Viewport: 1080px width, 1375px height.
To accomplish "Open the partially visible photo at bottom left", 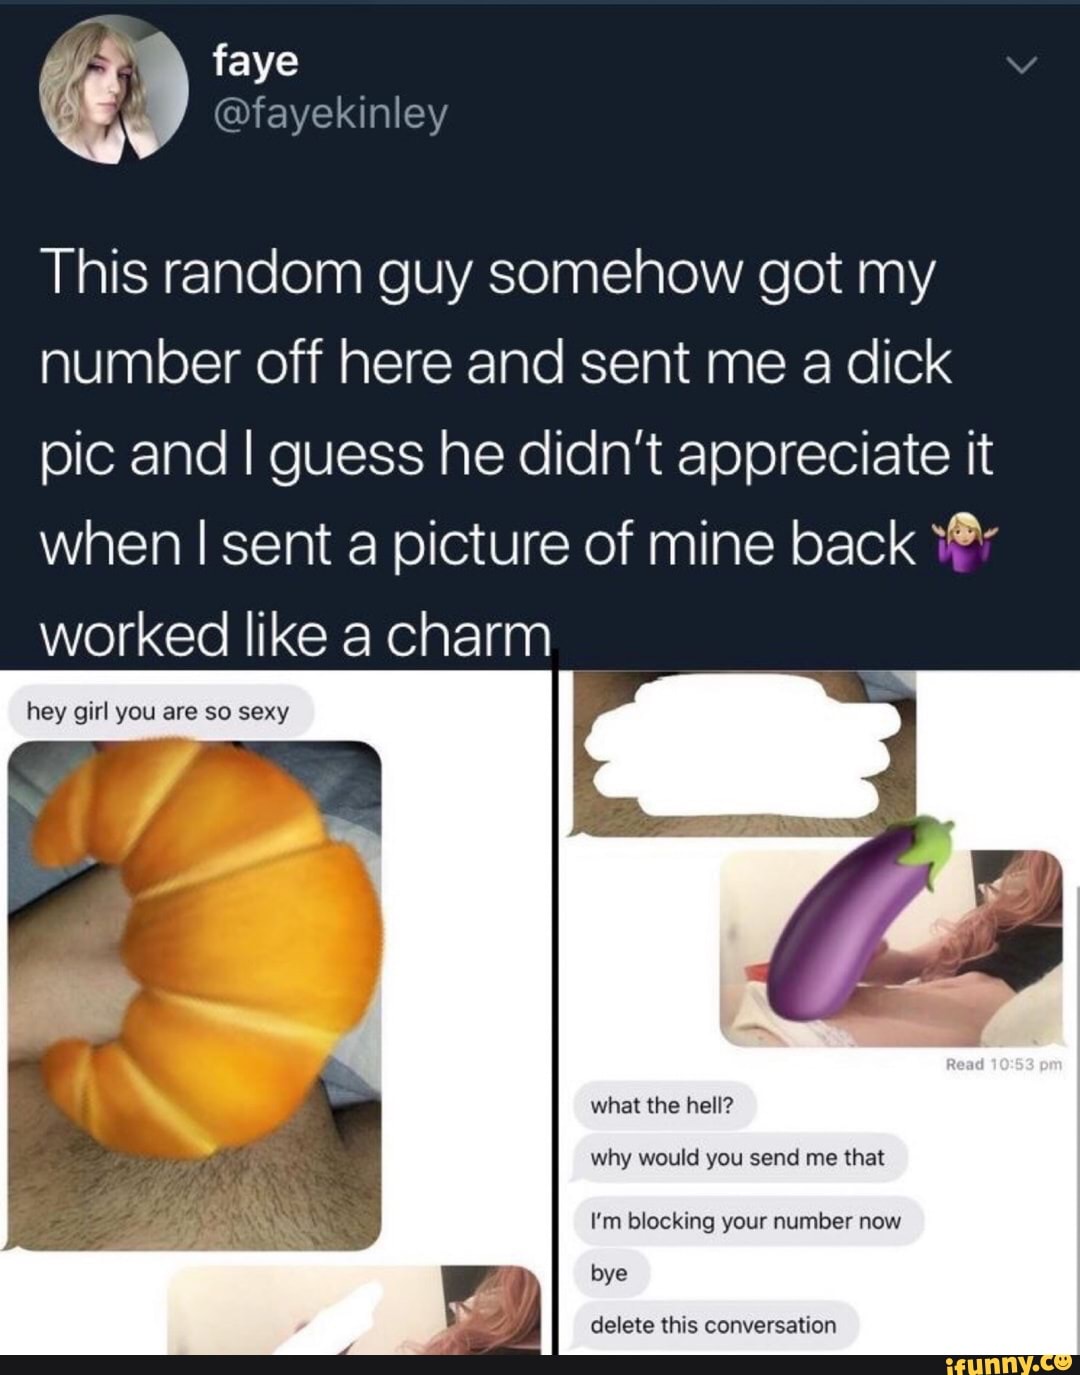I will click(x=354, y=1308).
